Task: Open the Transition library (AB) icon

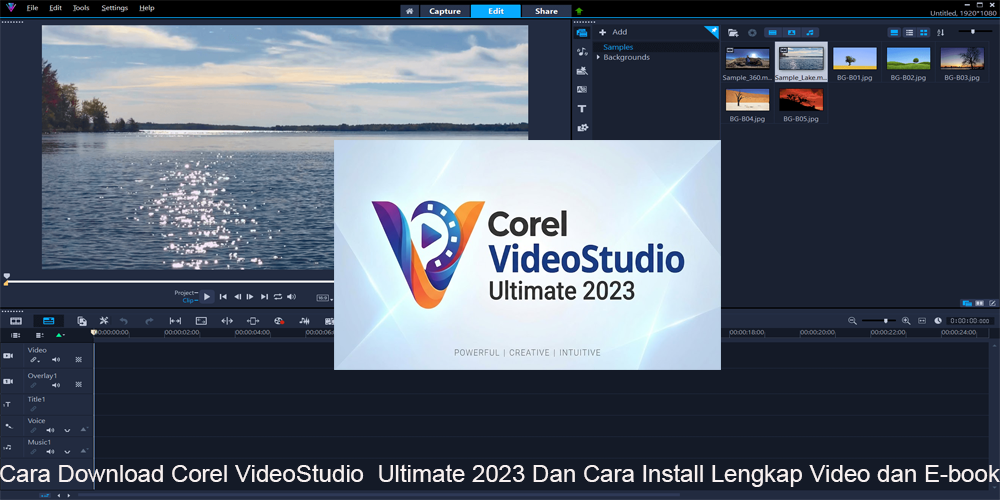Action: coord(582,90)
